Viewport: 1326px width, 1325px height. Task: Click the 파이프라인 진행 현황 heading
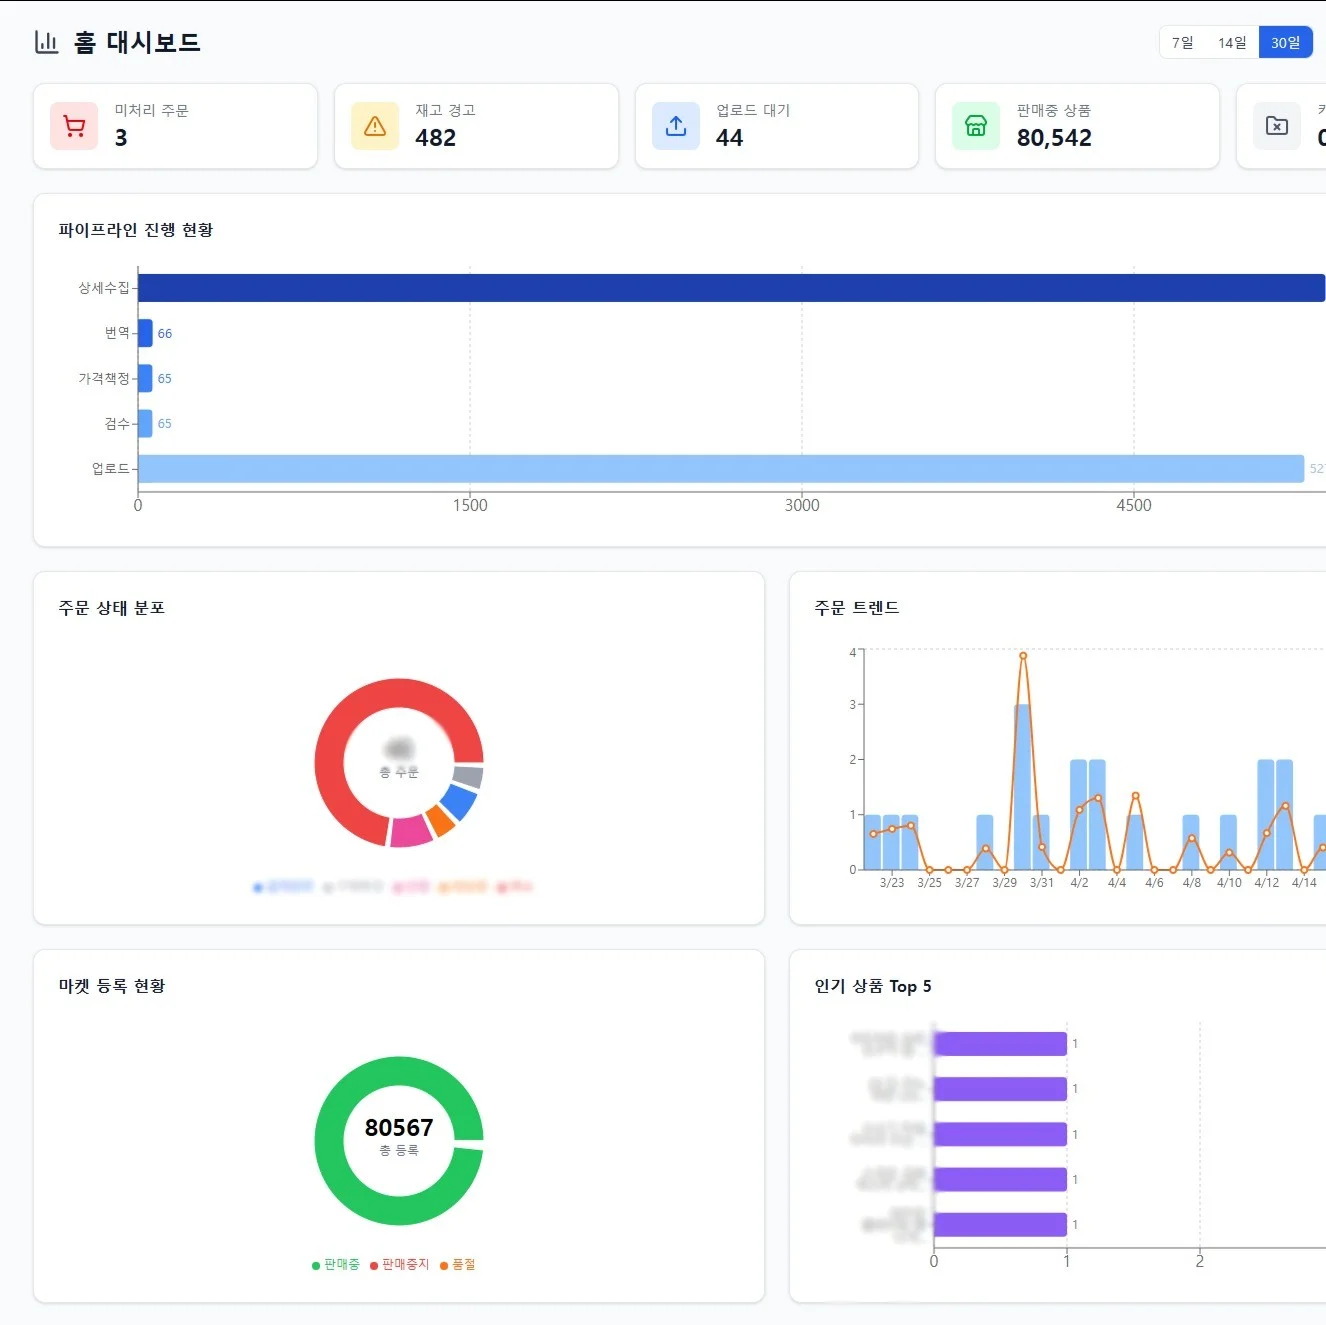(x=136, y=230)
